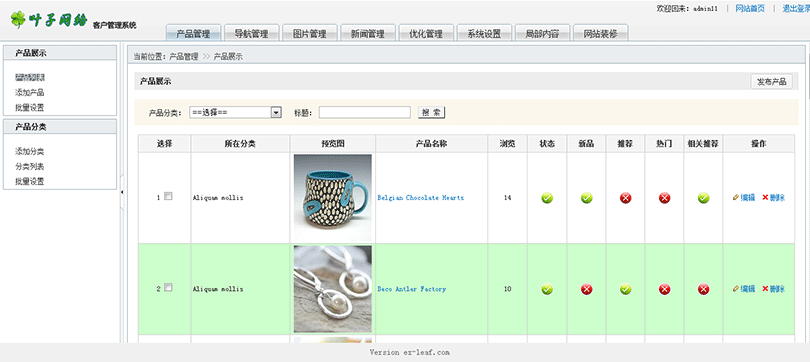Image resolution: width=810 pixels, height=362 pixels.
Task: Switch to the 优化管理 tab
Action: click(x=426, y=33)
